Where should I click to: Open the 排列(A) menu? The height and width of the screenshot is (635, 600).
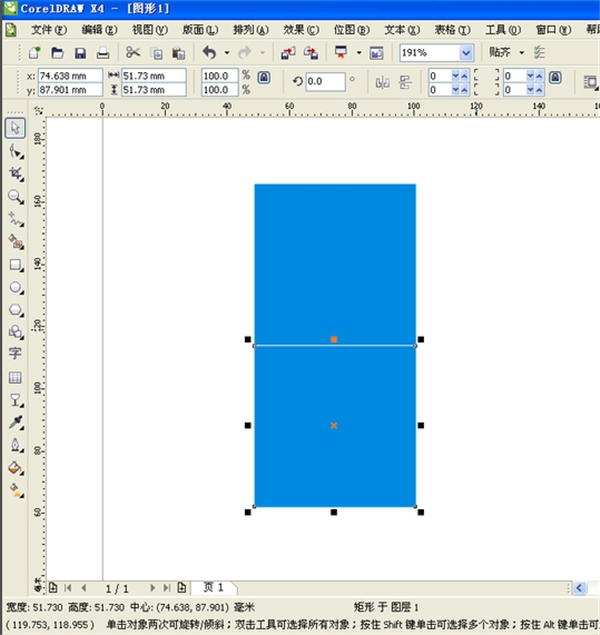coord(251,30)
